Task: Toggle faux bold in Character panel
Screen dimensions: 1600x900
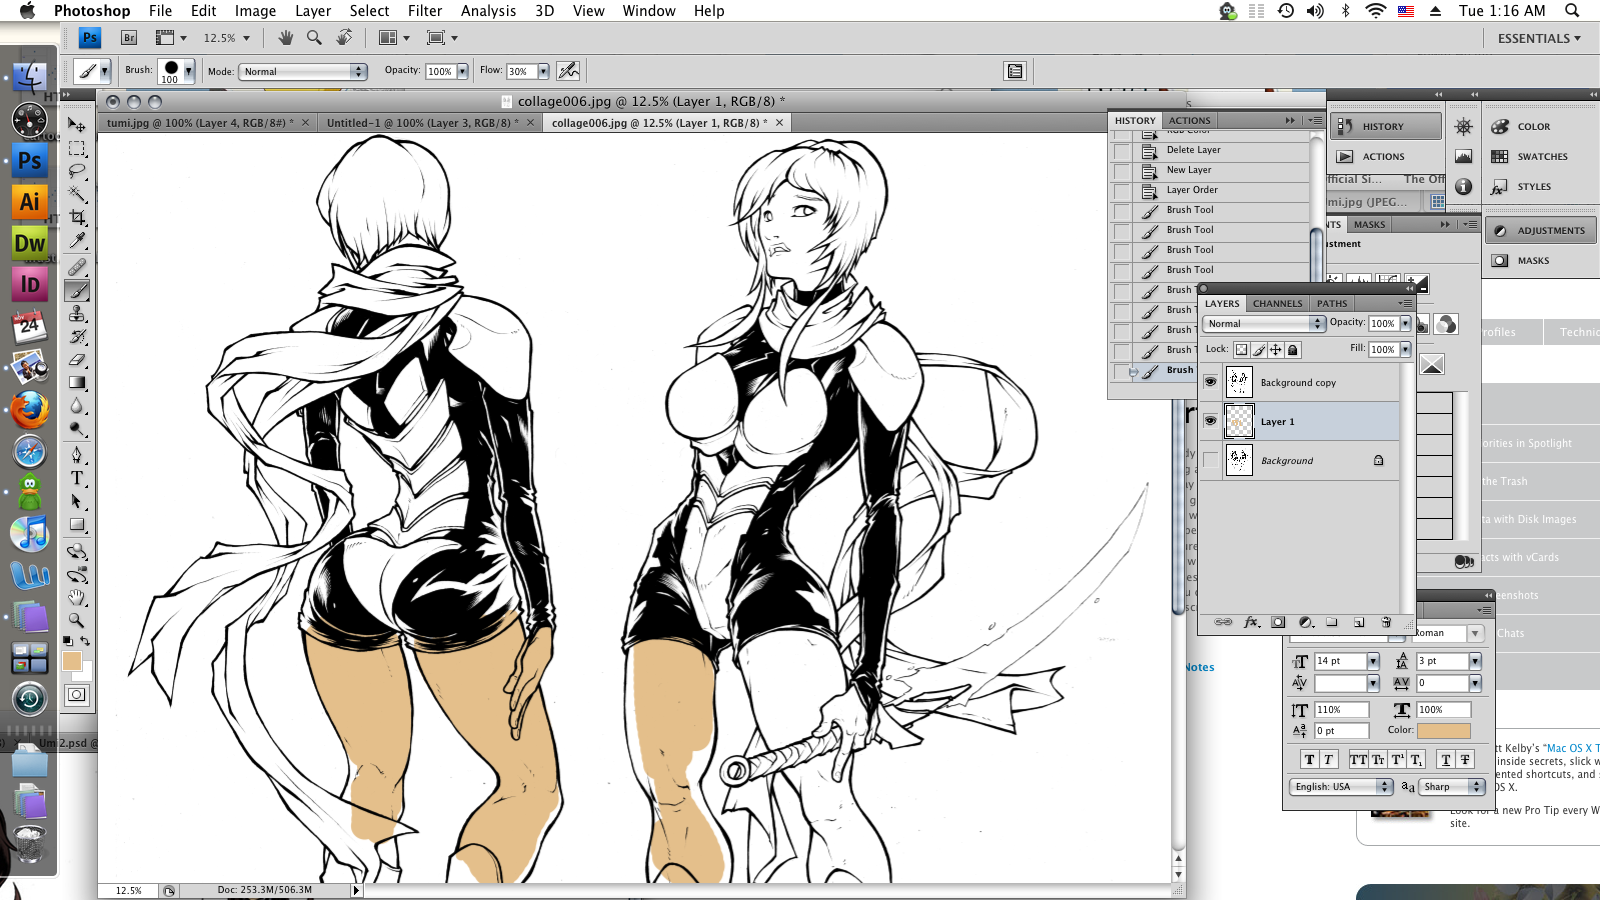Action: point(1309,760)
